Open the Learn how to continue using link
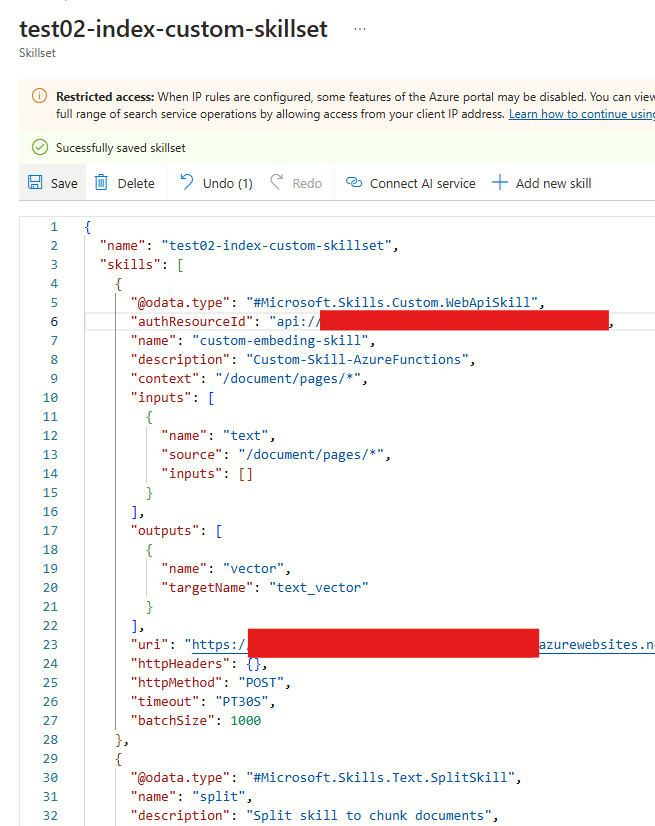 pos(581,113)
